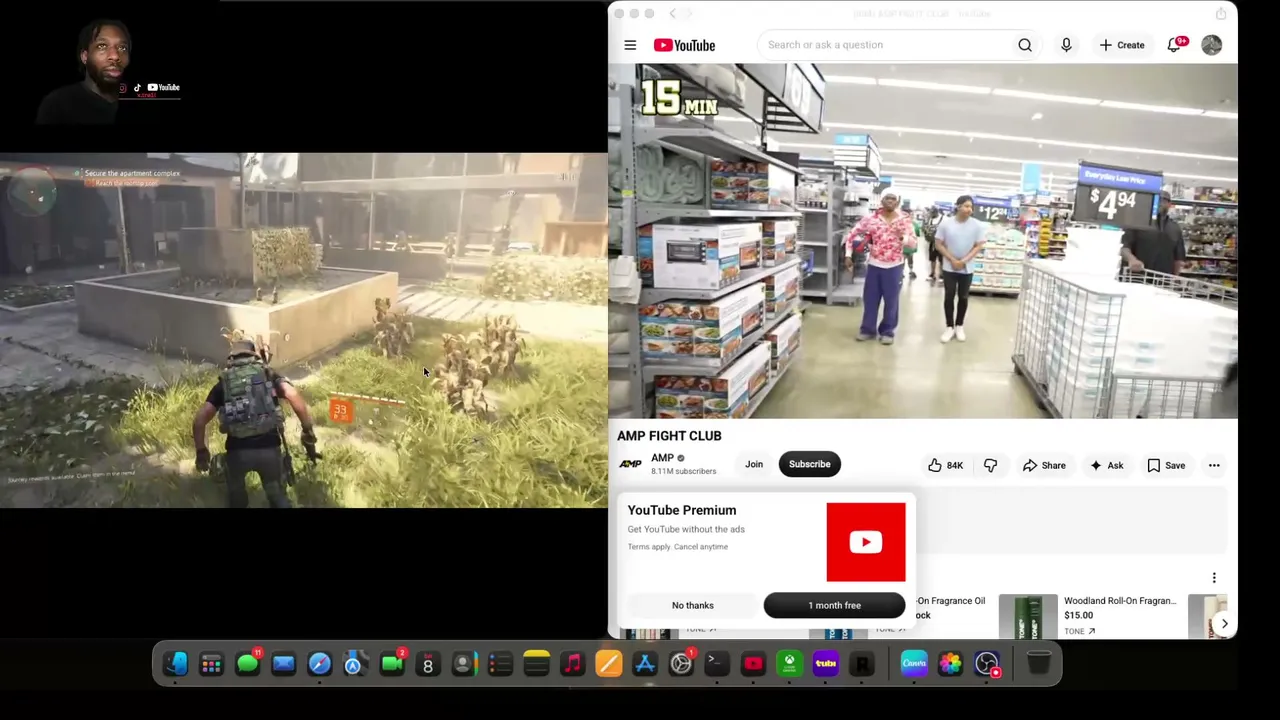
Task: Like the AMP FIGHT CLUB video
Action: (x=945, y=465)
